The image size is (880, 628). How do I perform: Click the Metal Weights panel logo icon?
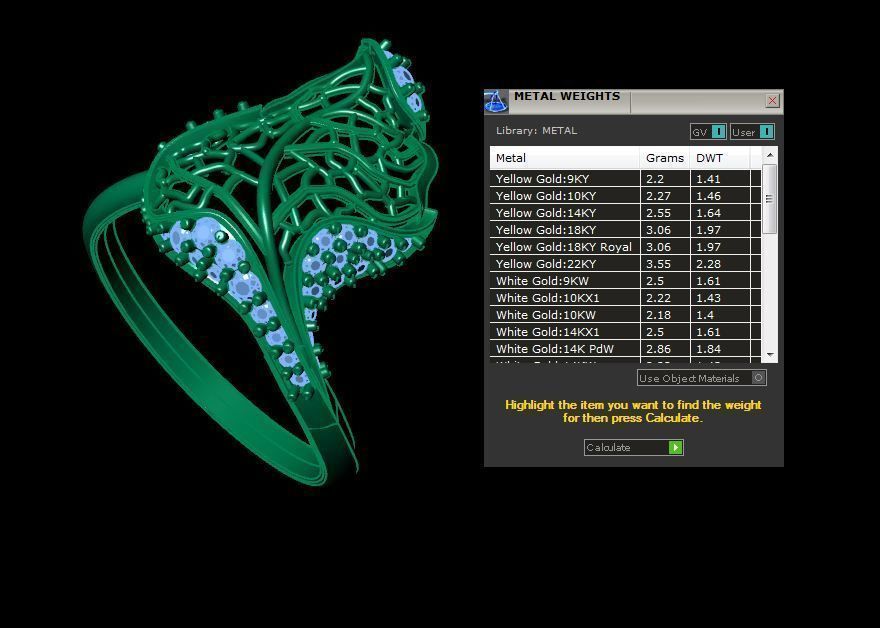tap(495, 102)
